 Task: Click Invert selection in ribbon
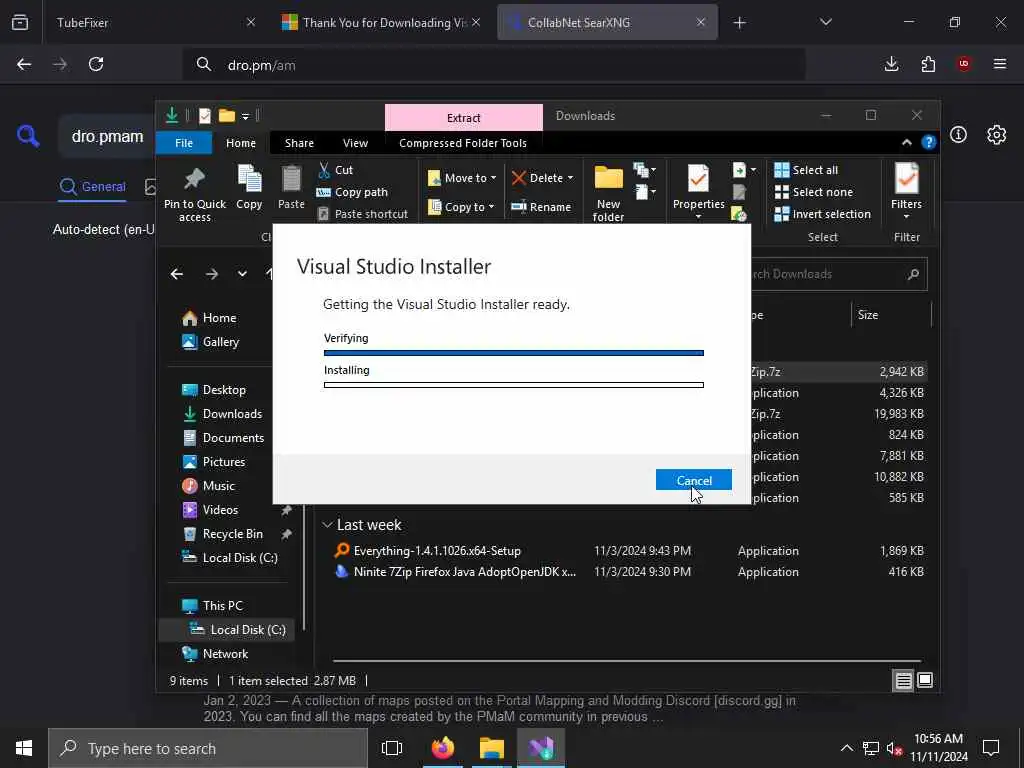tap(822, 214)
